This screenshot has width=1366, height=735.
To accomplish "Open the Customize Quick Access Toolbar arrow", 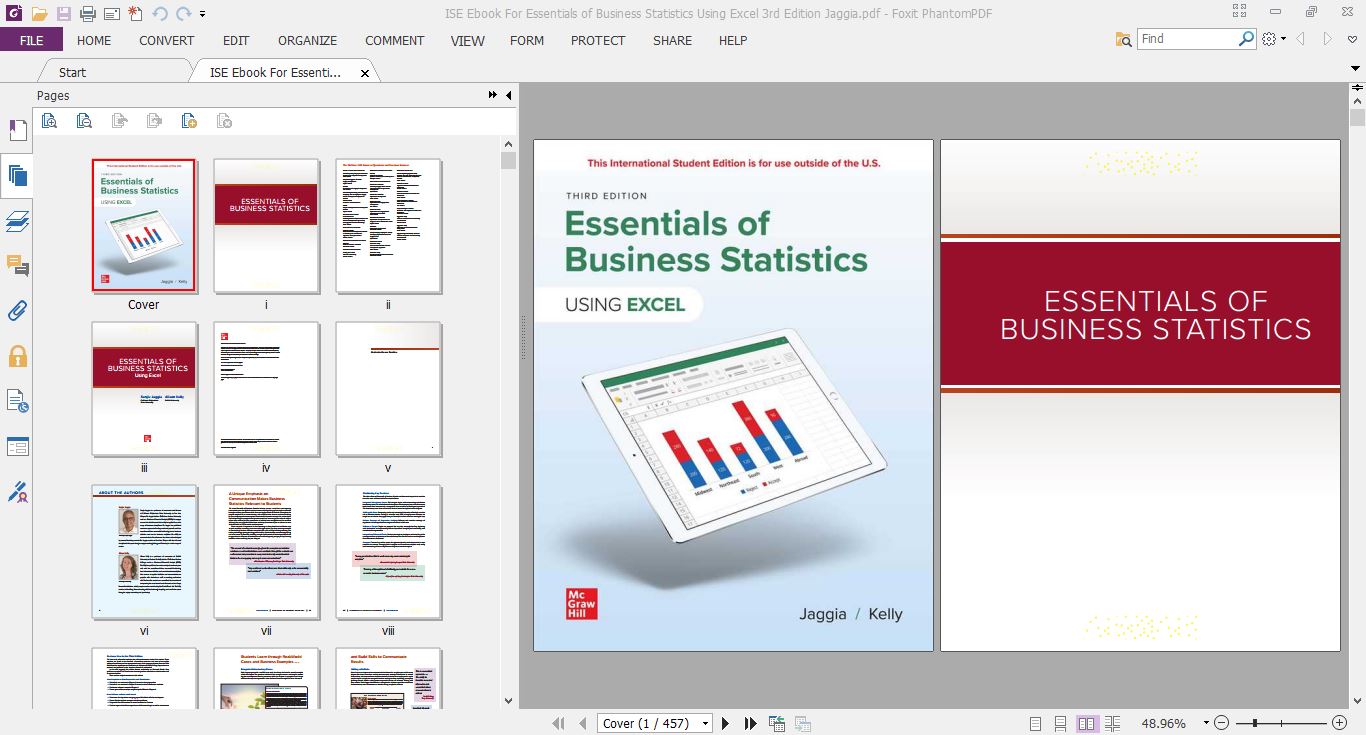I will pyautogui.click(x=203, y=14).
